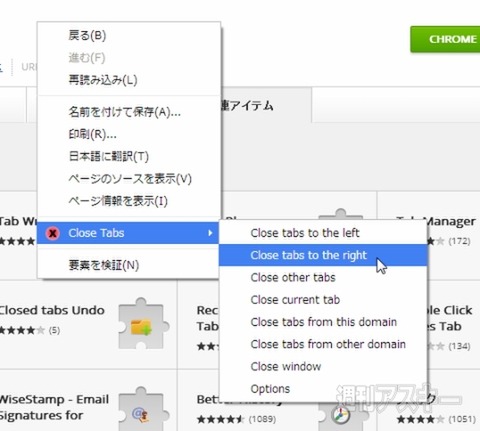Select Close tabs from other domain

coord(323,344)
